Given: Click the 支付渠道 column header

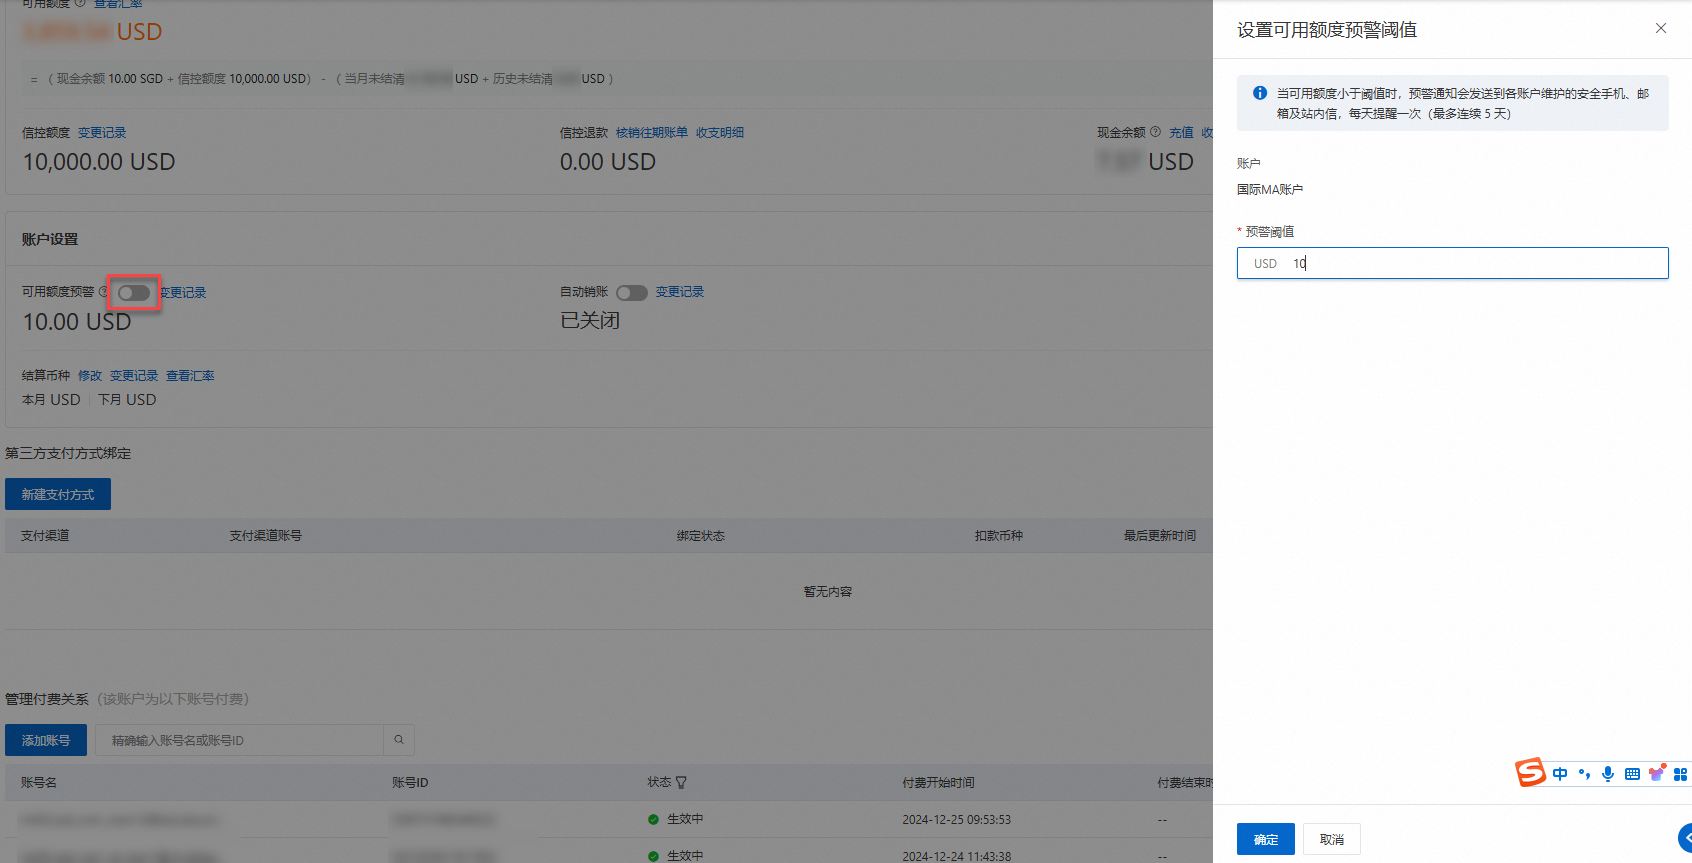Looking at the screenshot, I should [45, 536].
